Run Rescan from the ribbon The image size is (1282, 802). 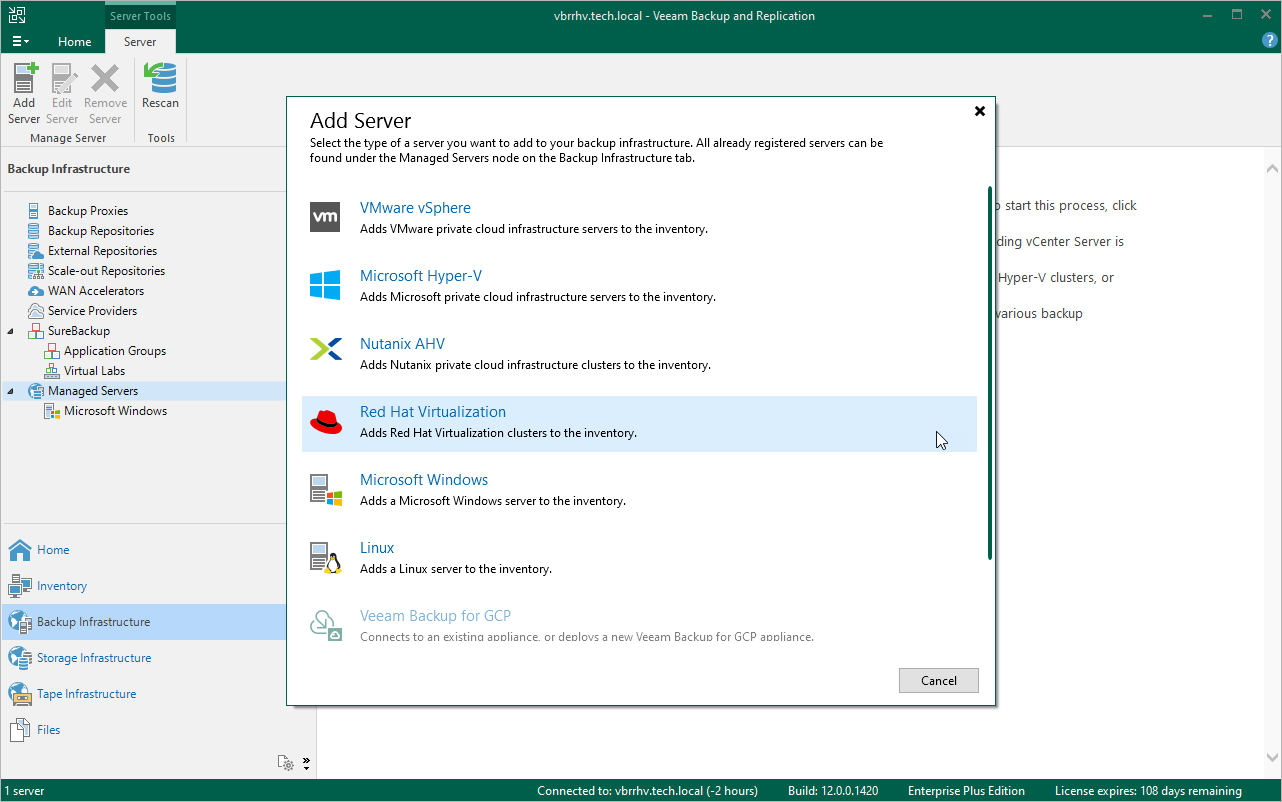(x=160, y=86)
